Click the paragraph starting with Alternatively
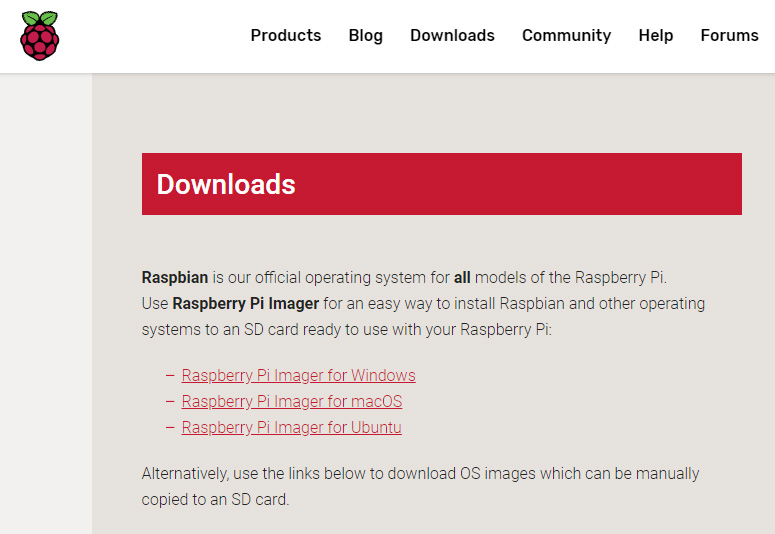The image size is (775, 534). 420,487
